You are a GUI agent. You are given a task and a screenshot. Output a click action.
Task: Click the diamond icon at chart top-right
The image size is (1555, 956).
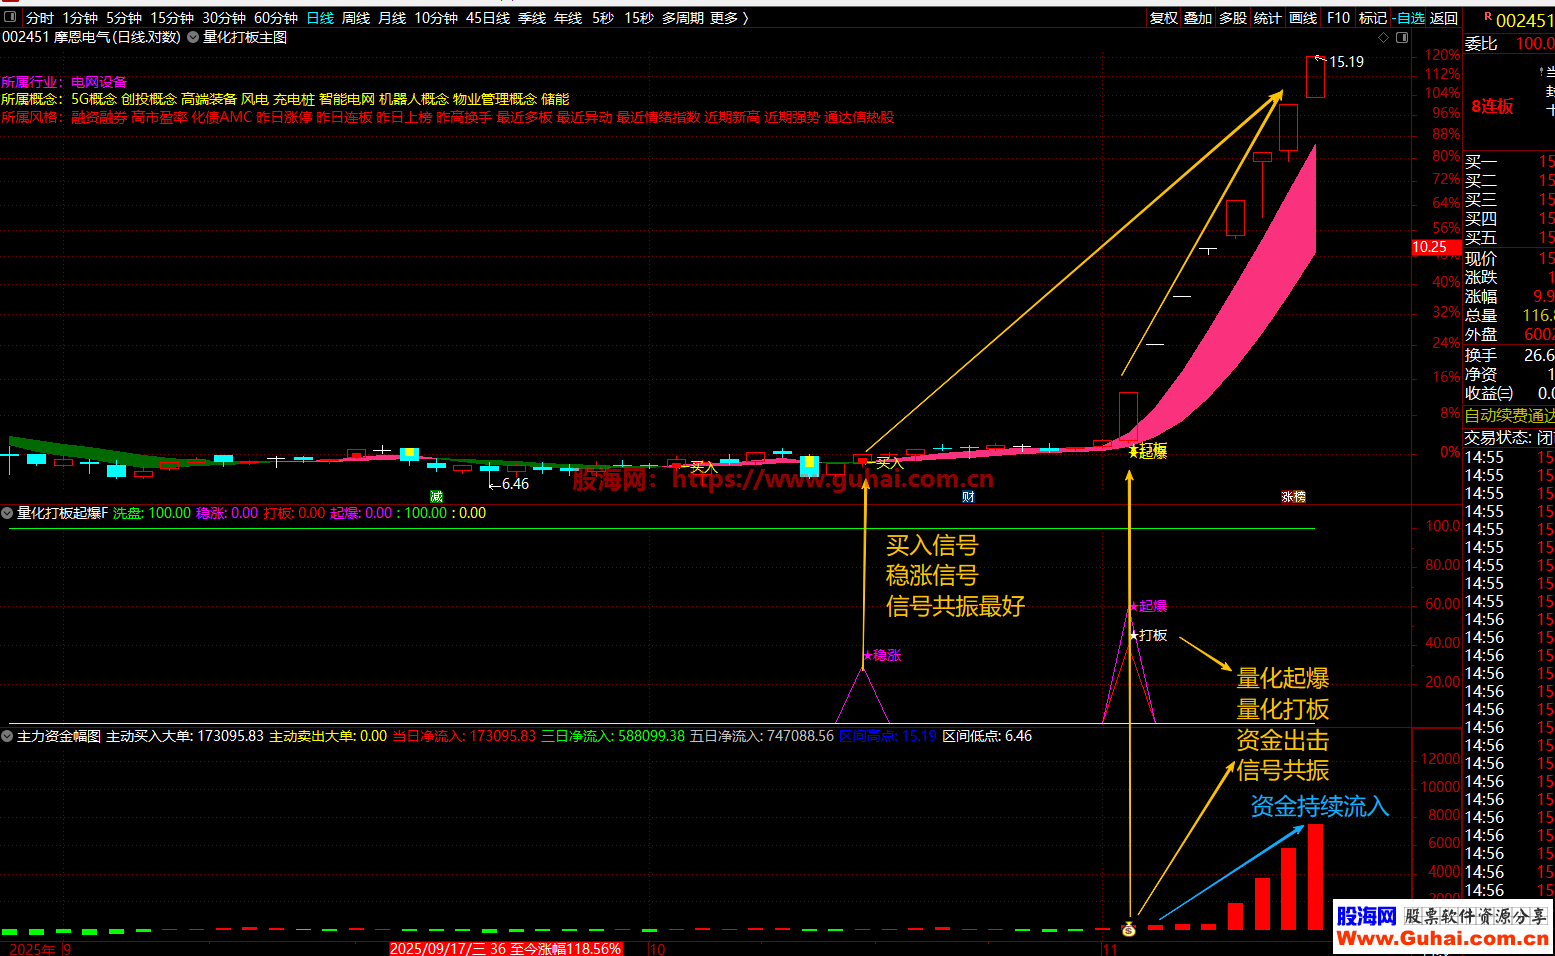coord(1384,37)
